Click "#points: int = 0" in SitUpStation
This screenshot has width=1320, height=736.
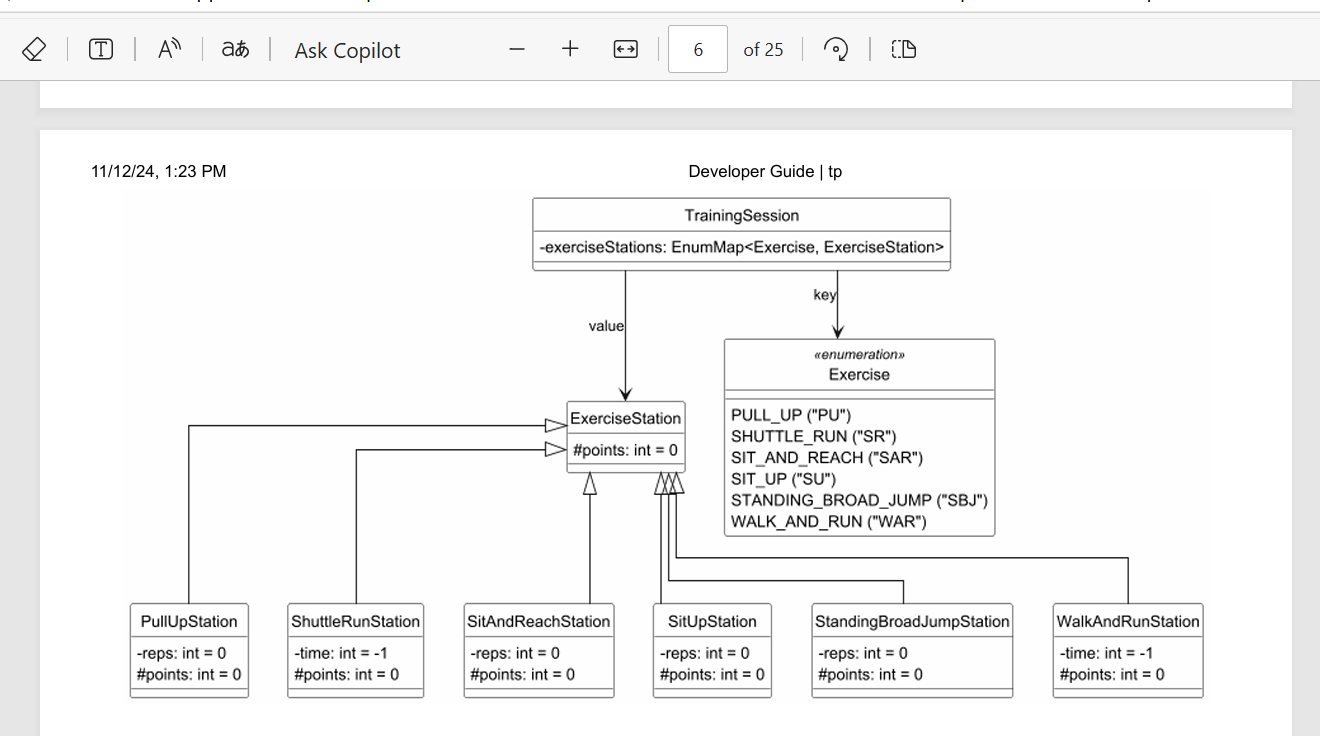[x=712, y=675]
